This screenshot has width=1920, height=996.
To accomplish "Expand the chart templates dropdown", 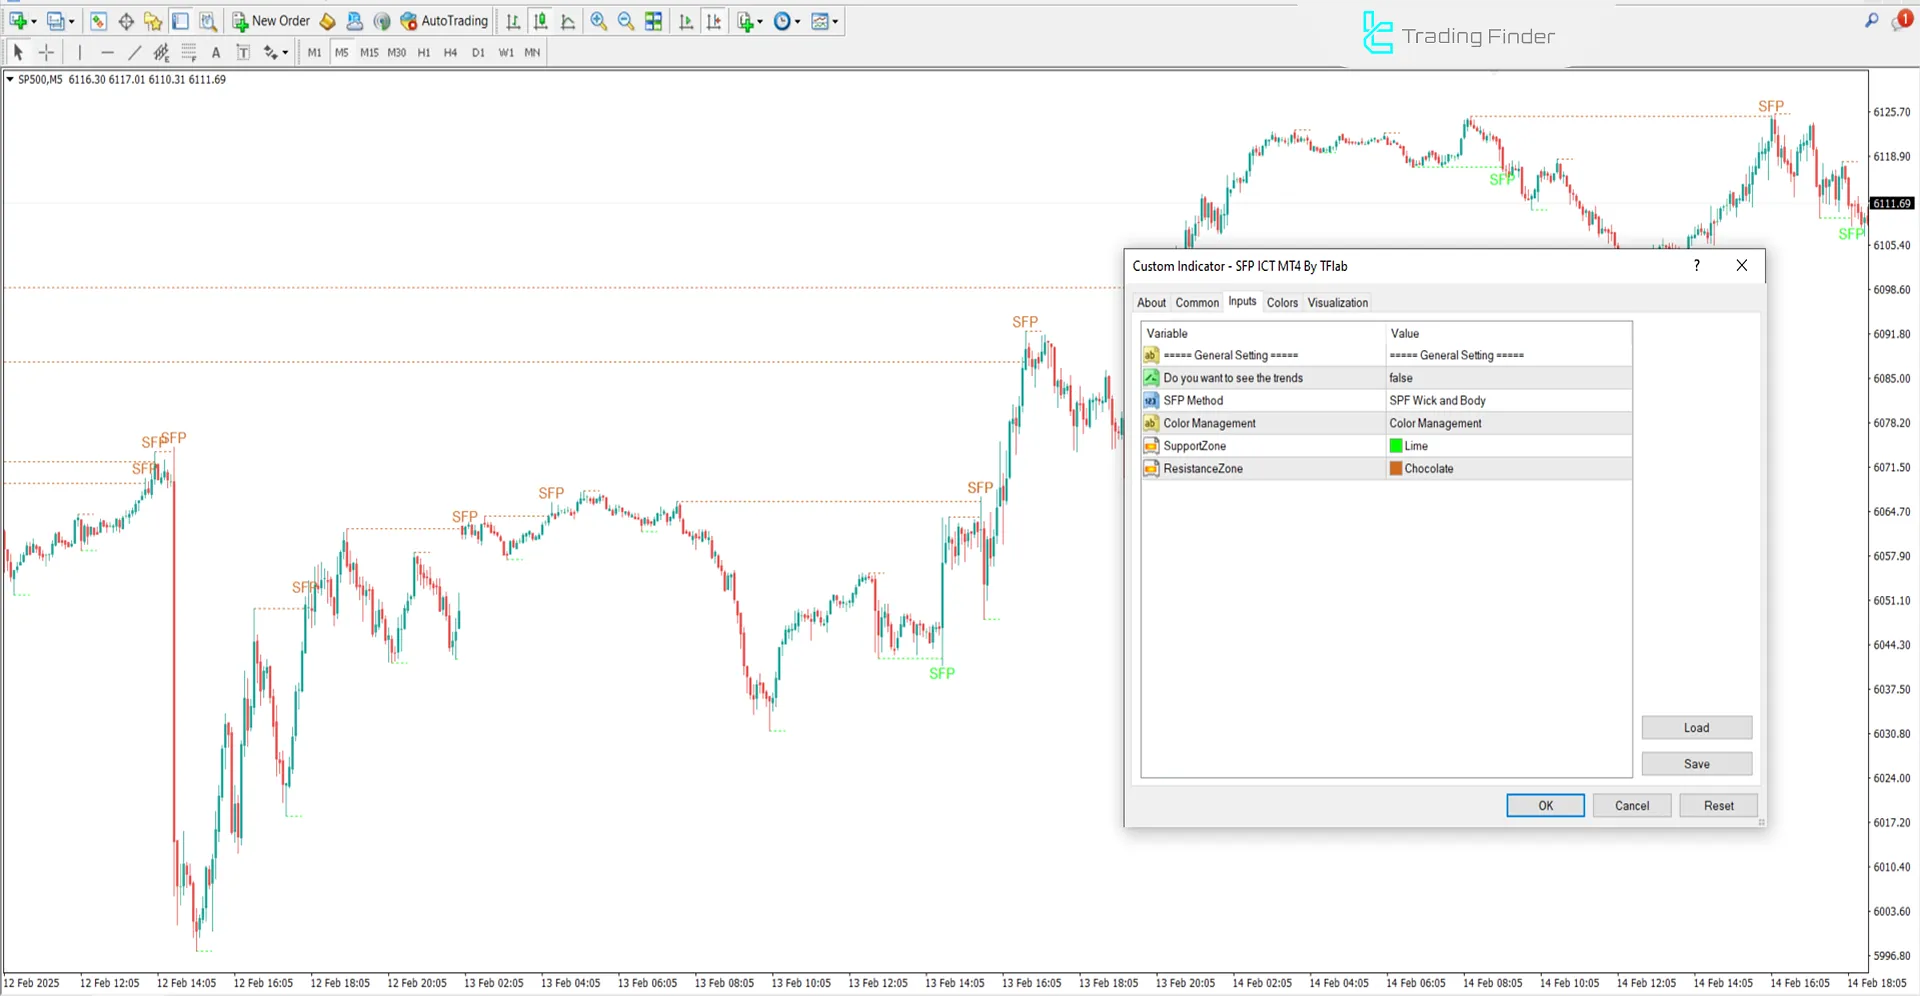I will coord(825,21).
